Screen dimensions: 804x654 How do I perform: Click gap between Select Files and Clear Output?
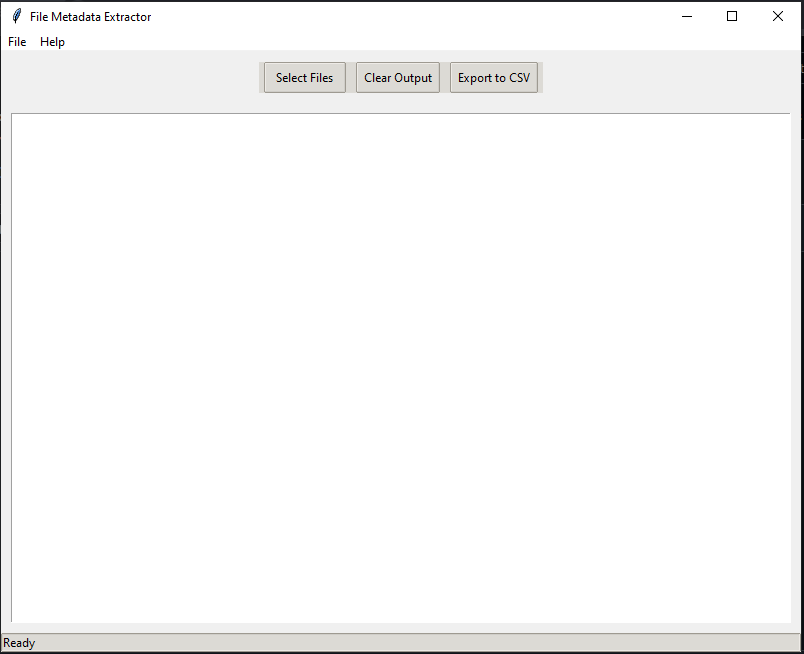(x=351, y=78)
